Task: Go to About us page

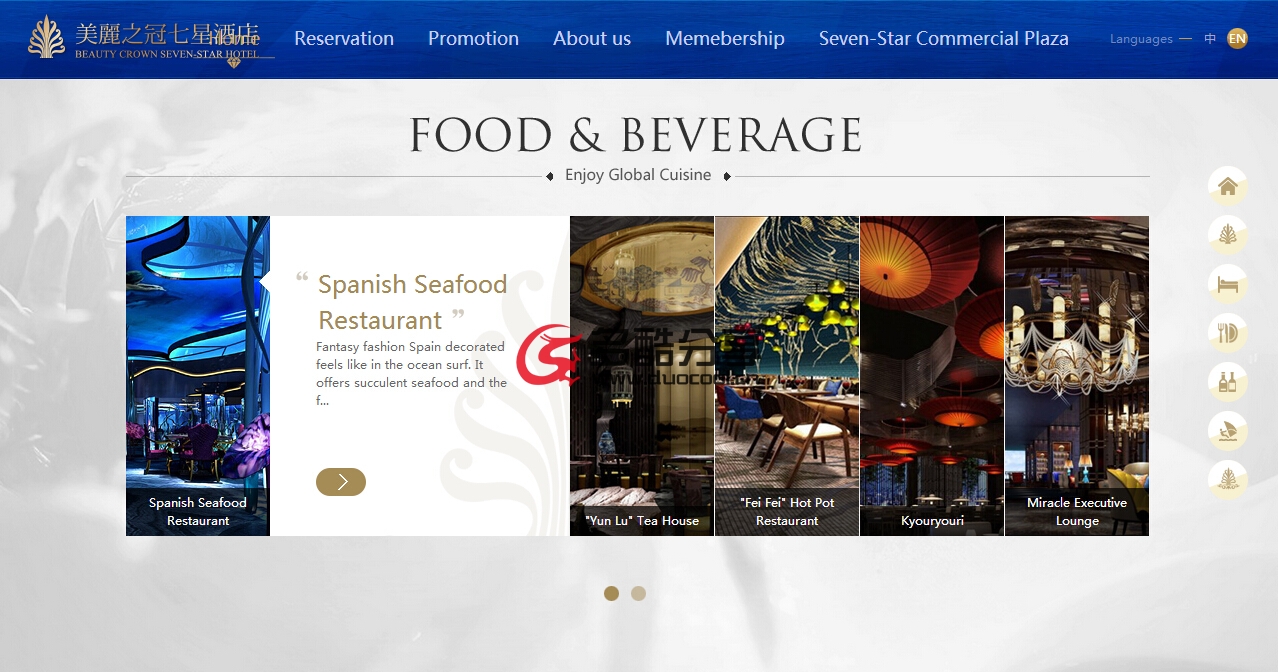Action: coord(592,38)
